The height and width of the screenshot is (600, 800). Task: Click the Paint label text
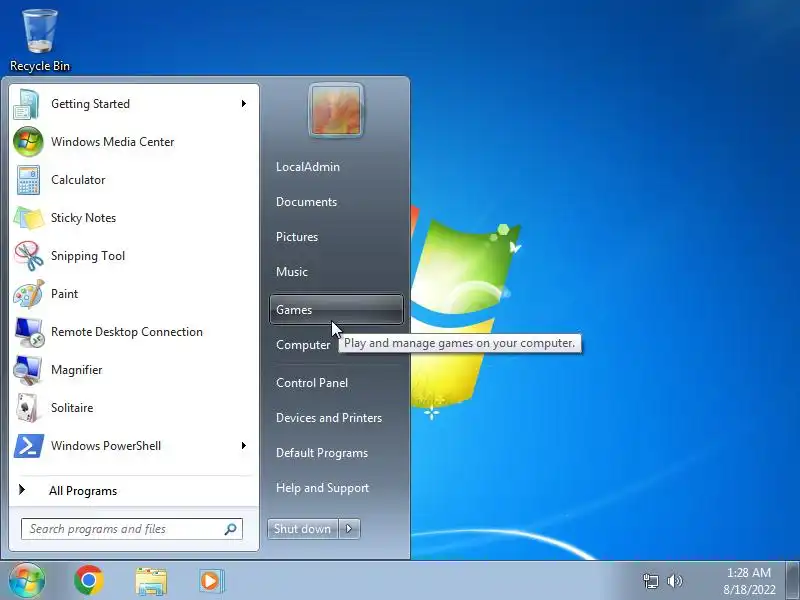tap(64, 294)
